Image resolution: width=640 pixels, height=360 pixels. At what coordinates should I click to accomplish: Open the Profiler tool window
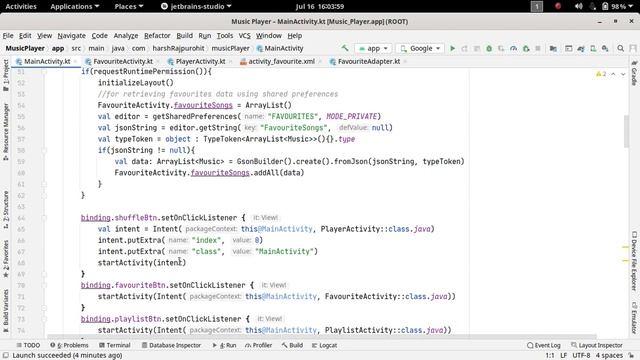(258, 345)
